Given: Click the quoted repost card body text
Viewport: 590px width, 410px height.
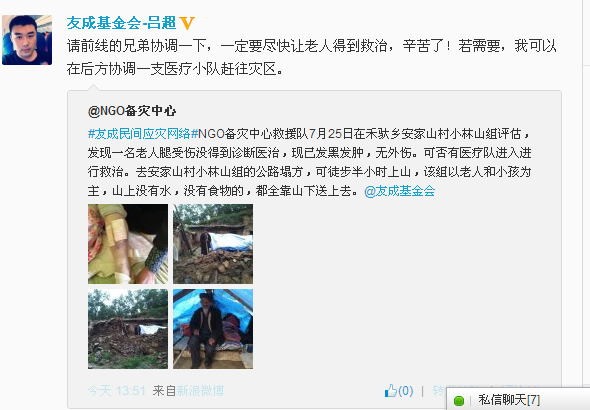Looking at the screenshot, I should pos(309,162).
